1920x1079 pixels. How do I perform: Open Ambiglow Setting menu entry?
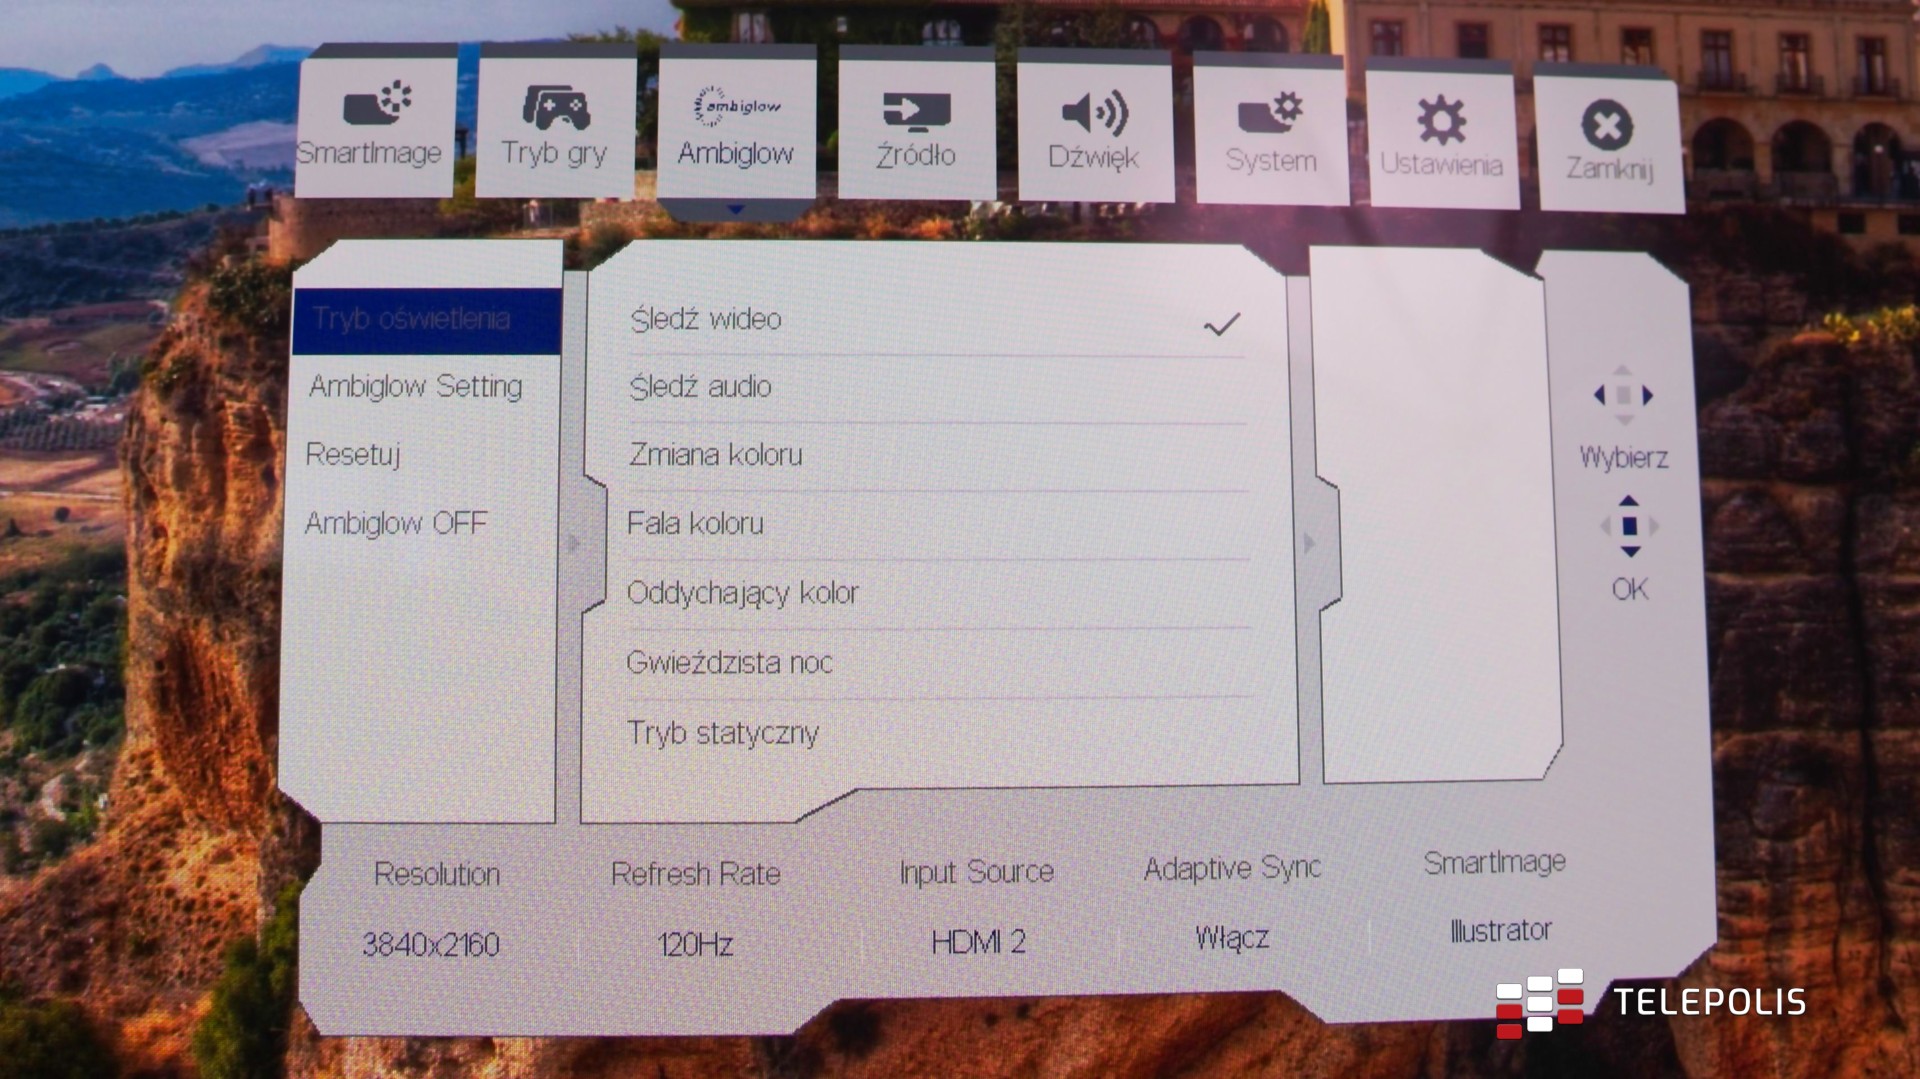point(416,386)
